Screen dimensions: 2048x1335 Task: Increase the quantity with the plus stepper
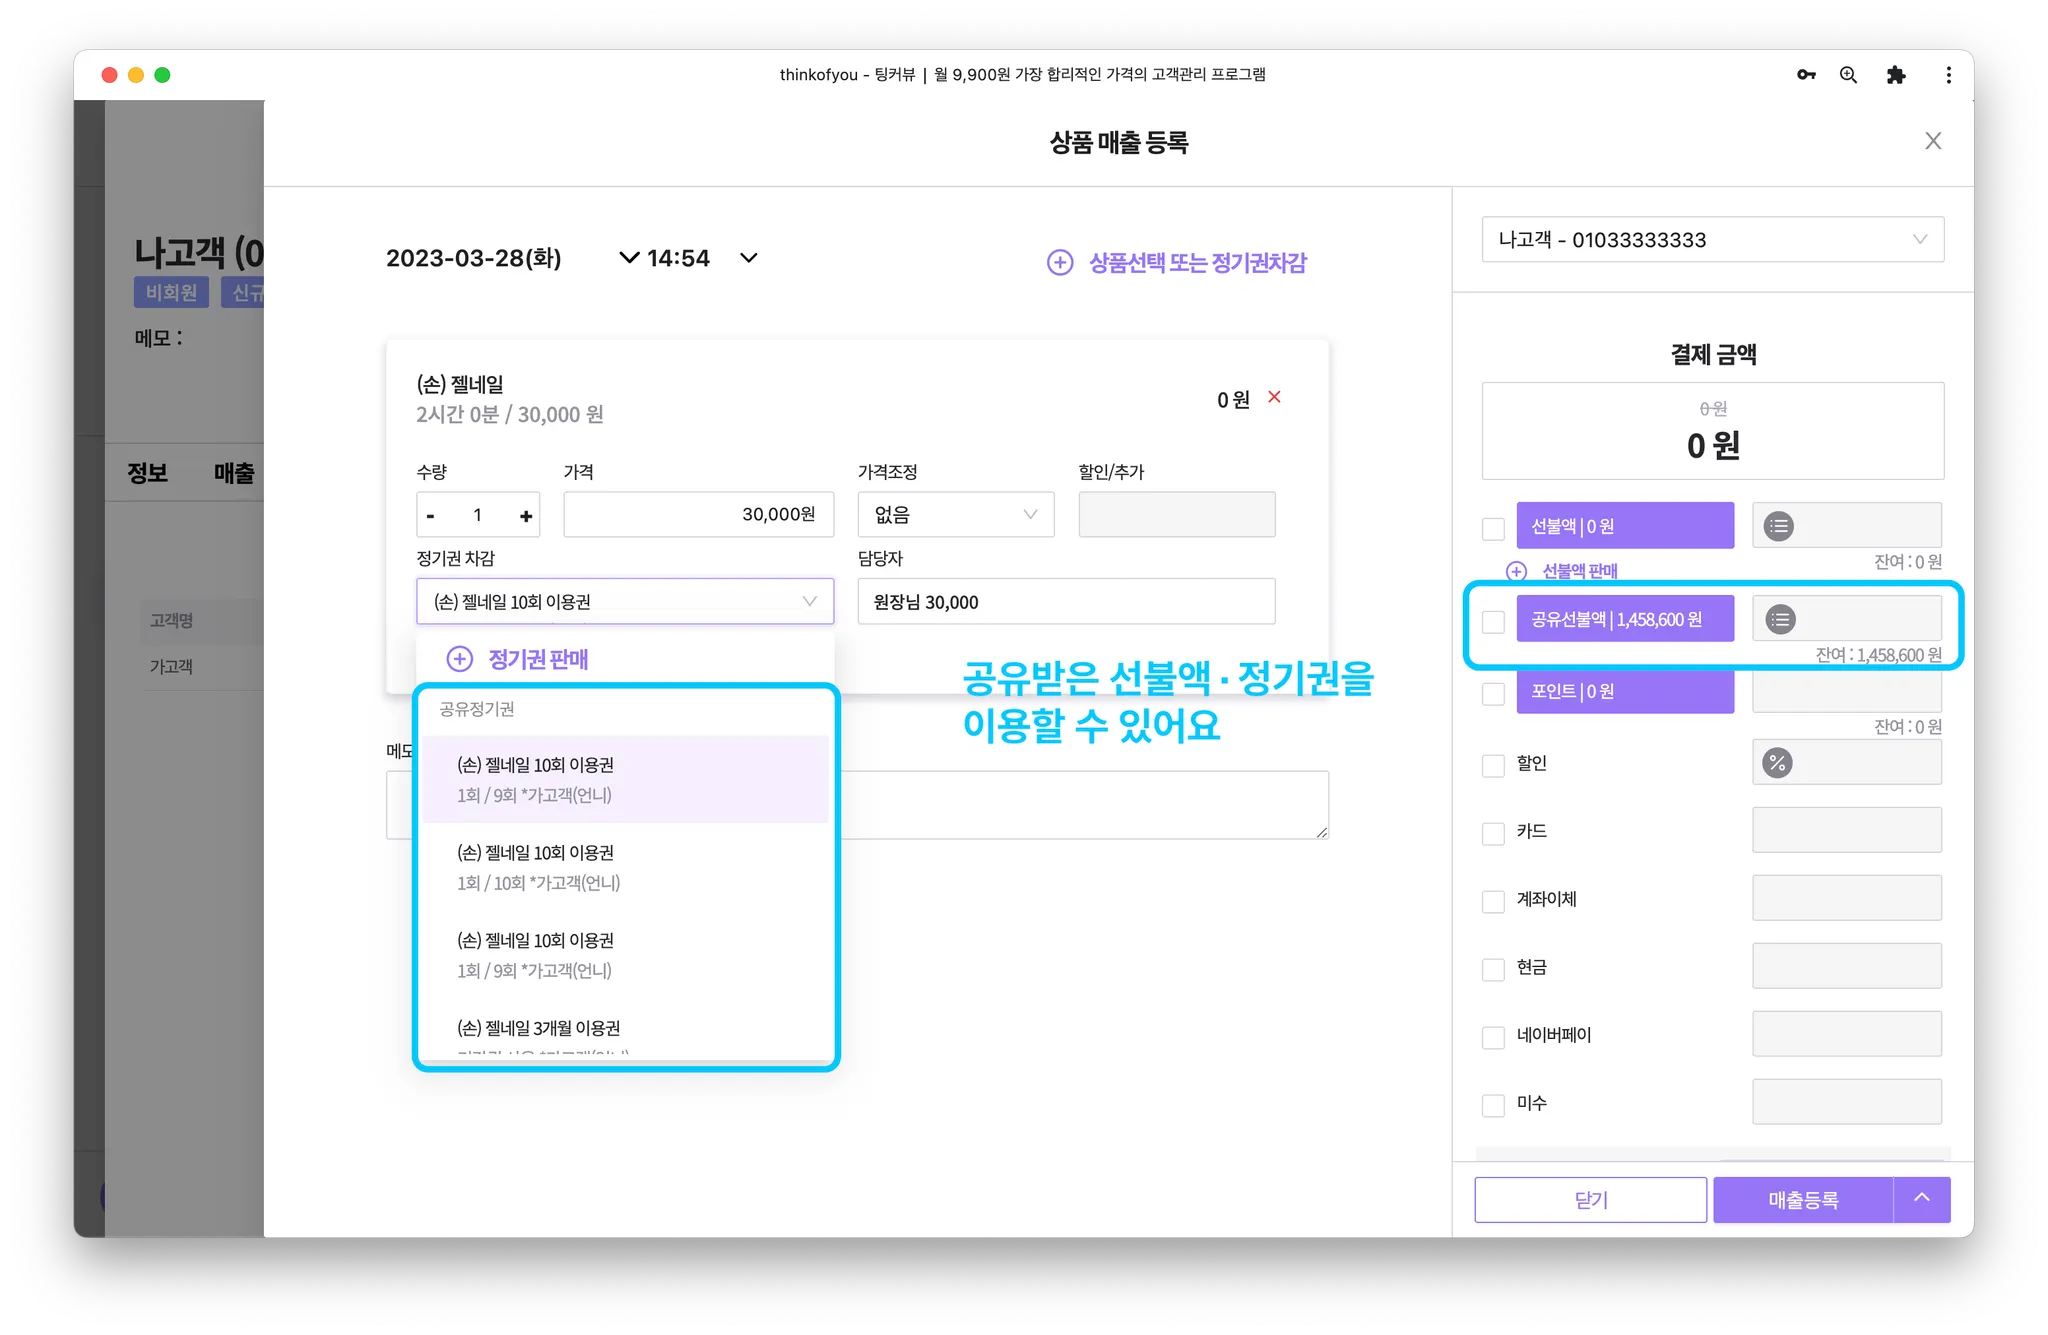click(525, 516)
